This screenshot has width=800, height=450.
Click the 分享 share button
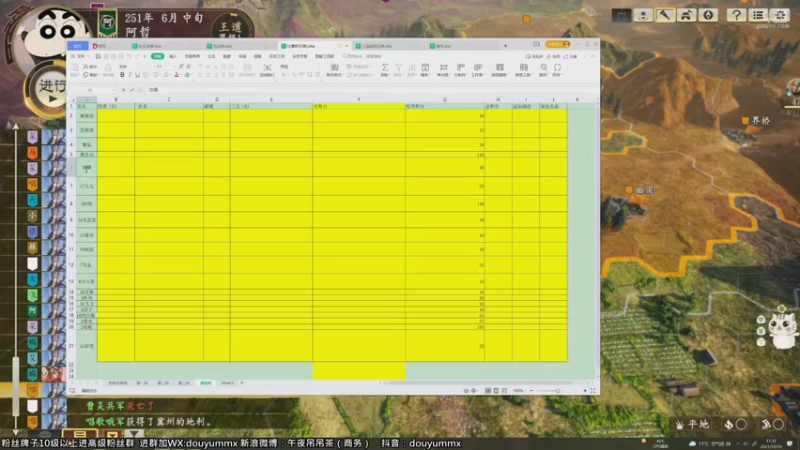pyautogui.click(x=570, y=56)
